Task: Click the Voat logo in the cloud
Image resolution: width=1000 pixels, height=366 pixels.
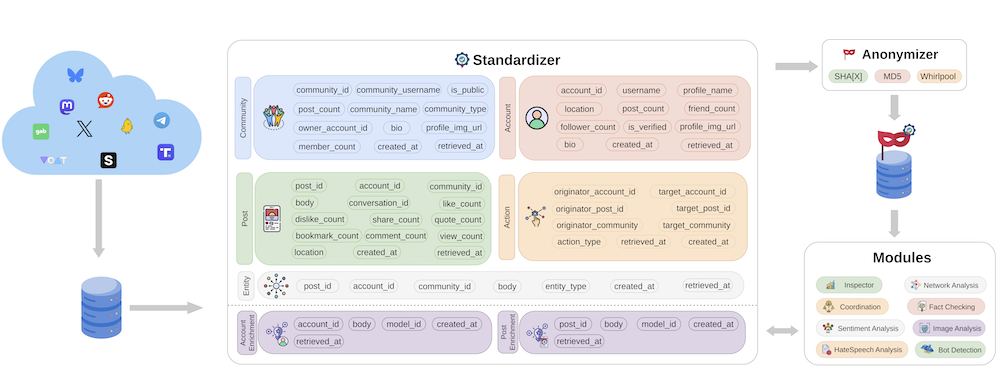Action: [53, 159]
